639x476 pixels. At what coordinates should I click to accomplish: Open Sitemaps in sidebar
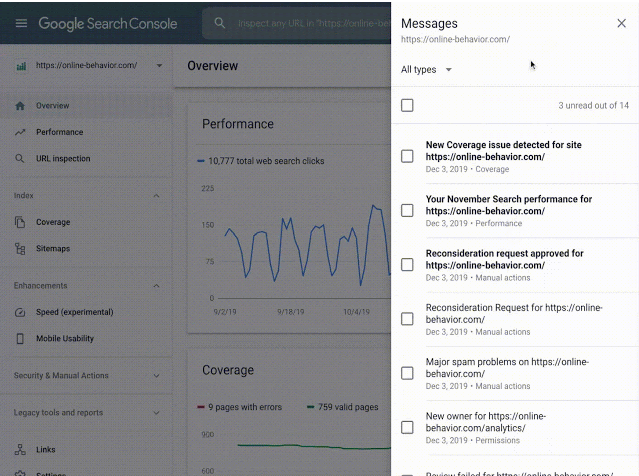(x=86, y=249)
